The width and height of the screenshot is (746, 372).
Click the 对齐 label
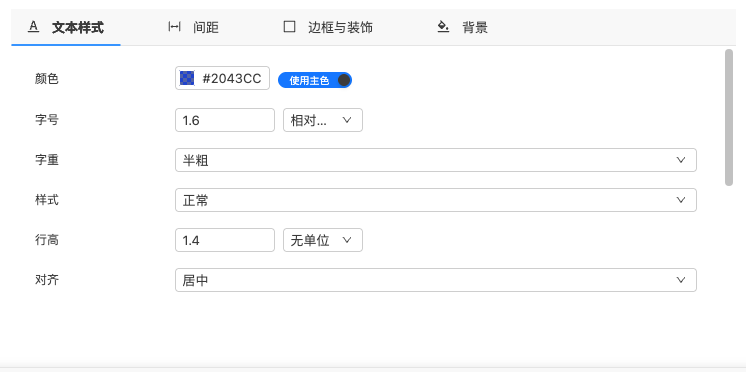point(47,280)
